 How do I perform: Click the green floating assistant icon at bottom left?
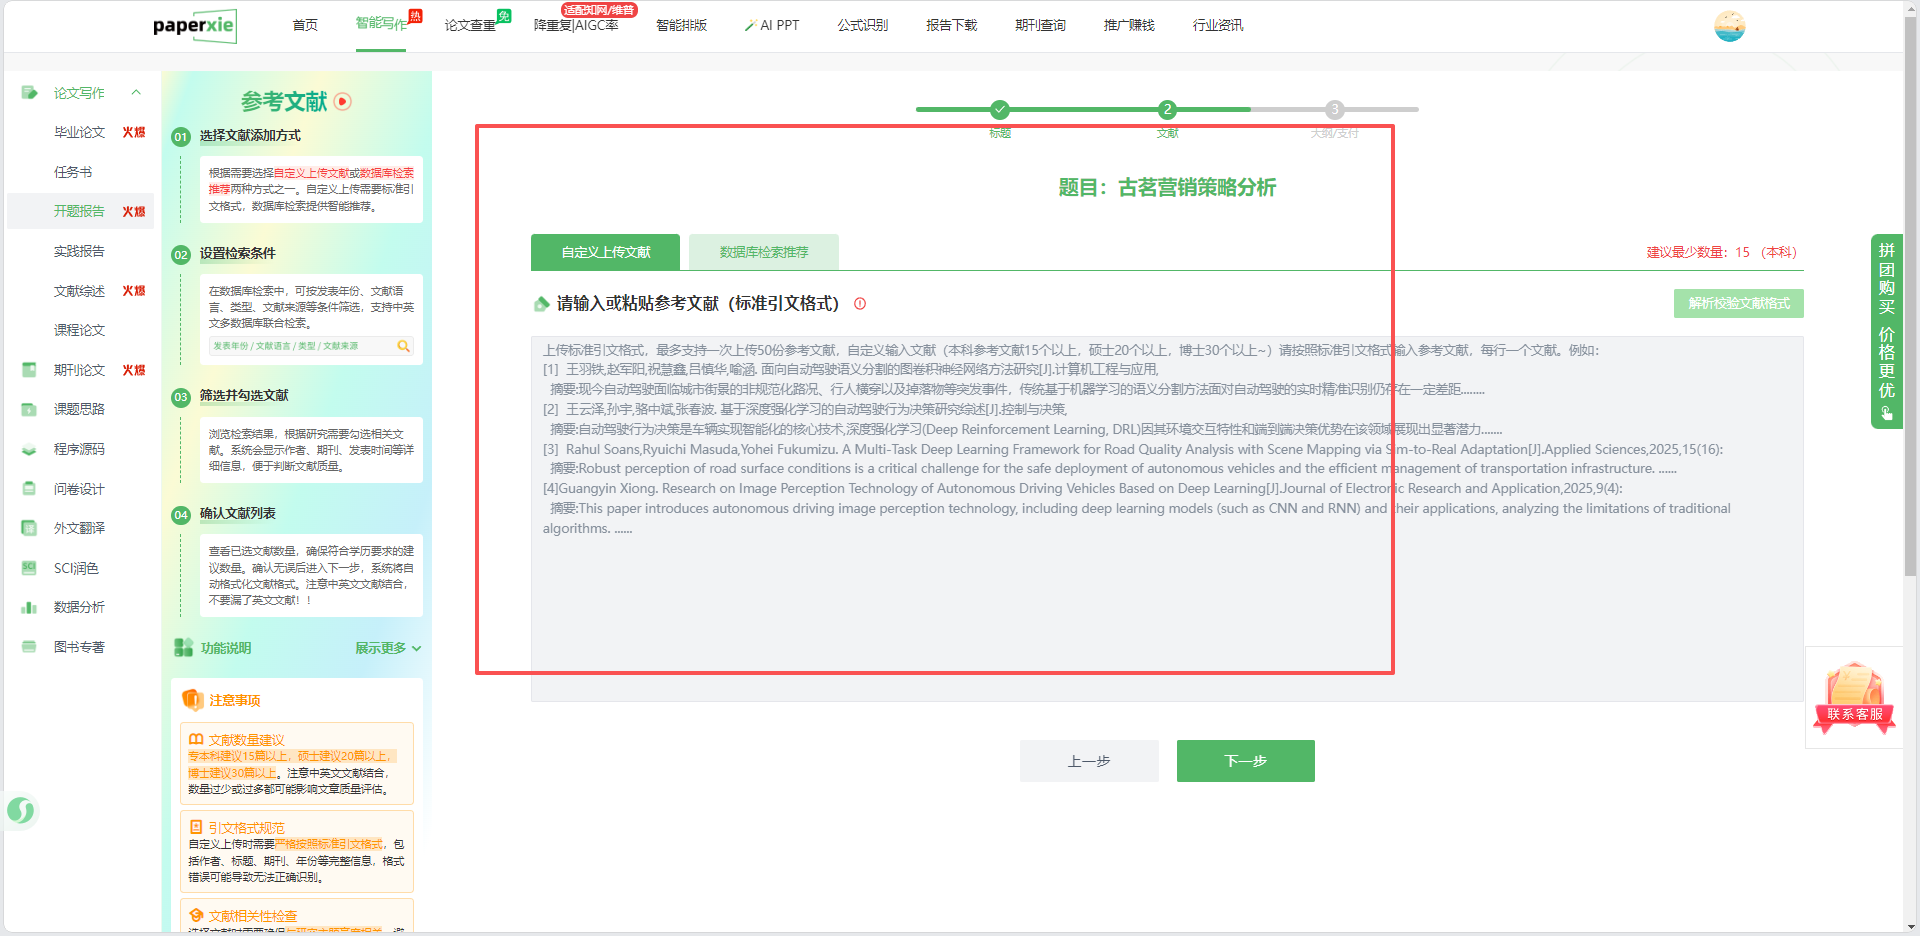[21, 810]
